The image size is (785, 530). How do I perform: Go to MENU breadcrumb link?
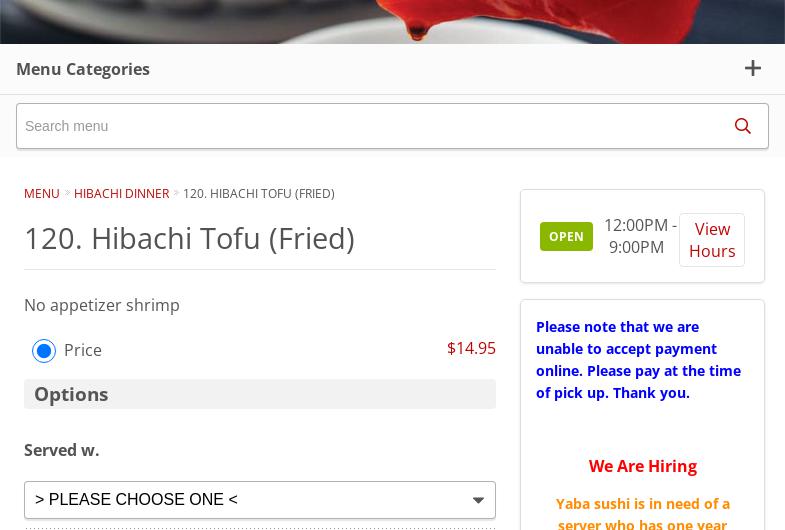pyautogui.click(x=41, y=193)
